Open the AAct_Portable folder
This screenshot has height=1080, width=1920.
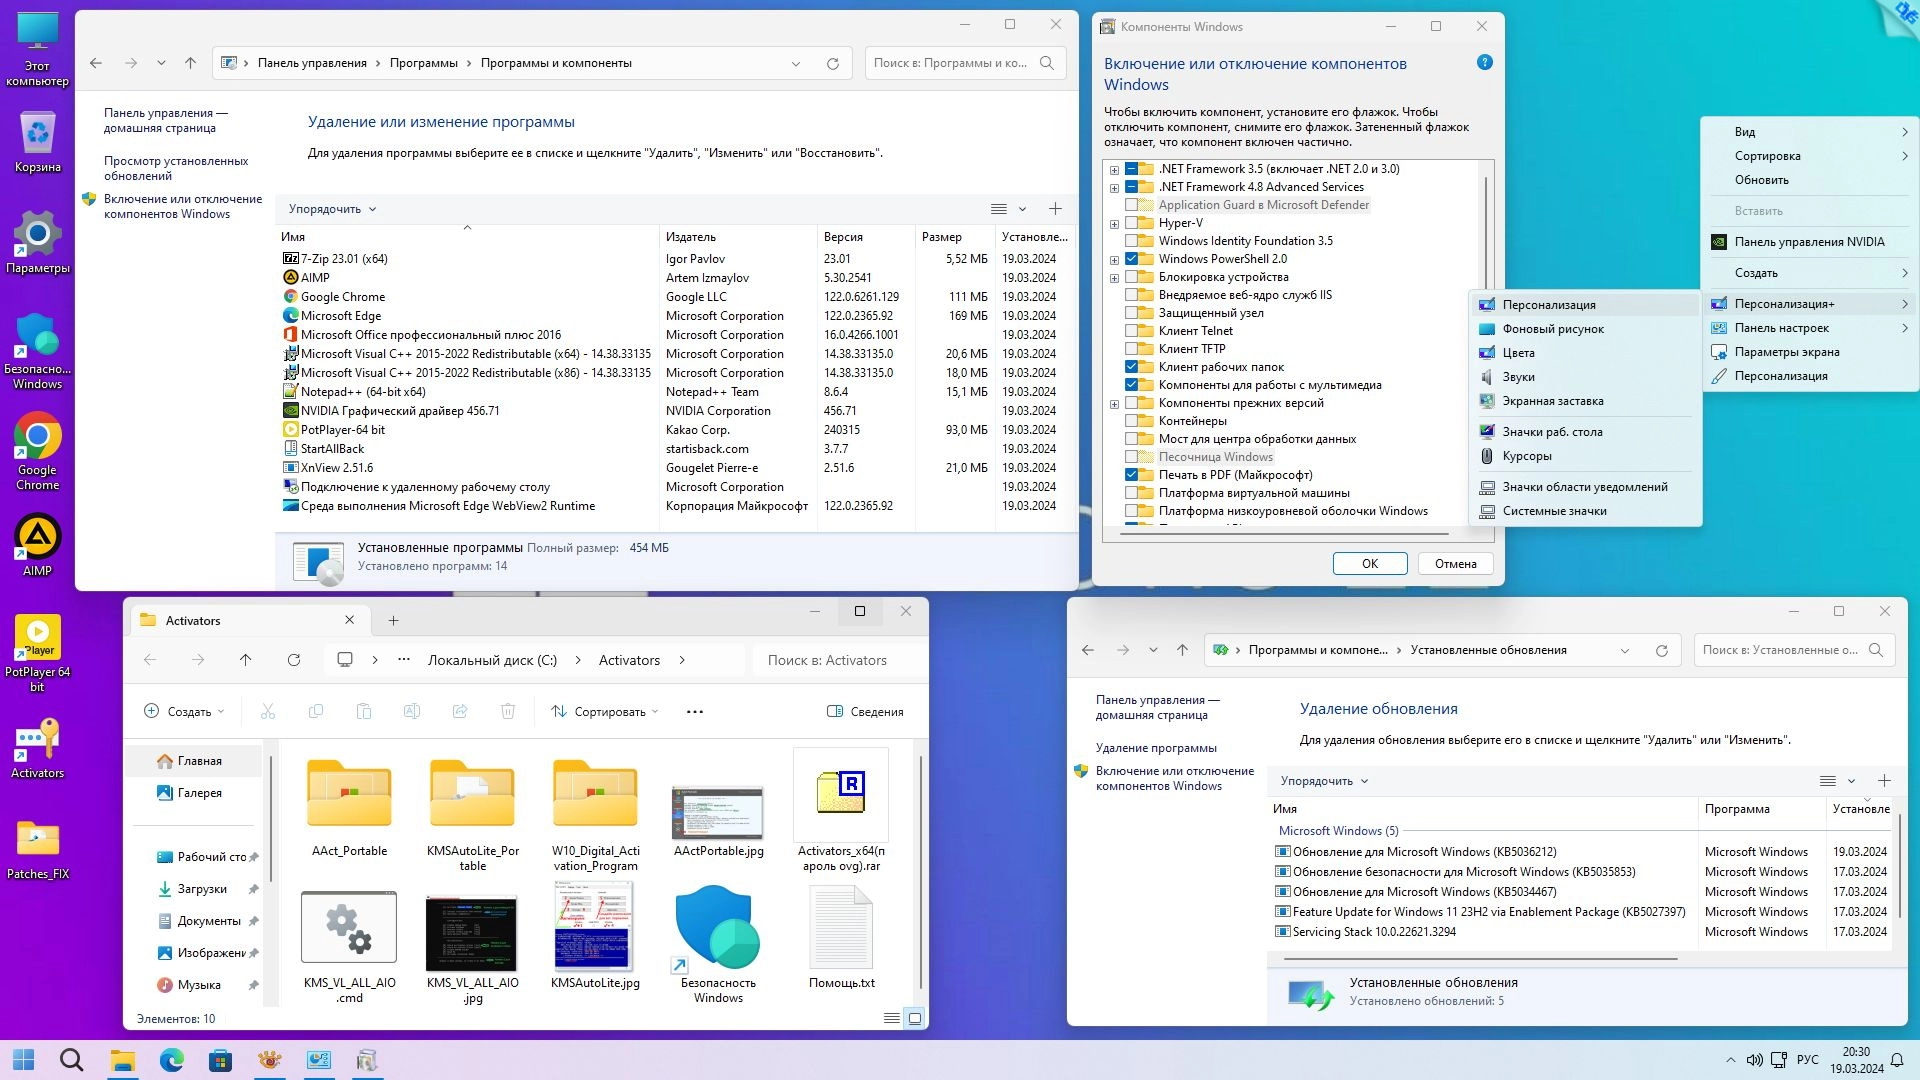coord(349,794)
